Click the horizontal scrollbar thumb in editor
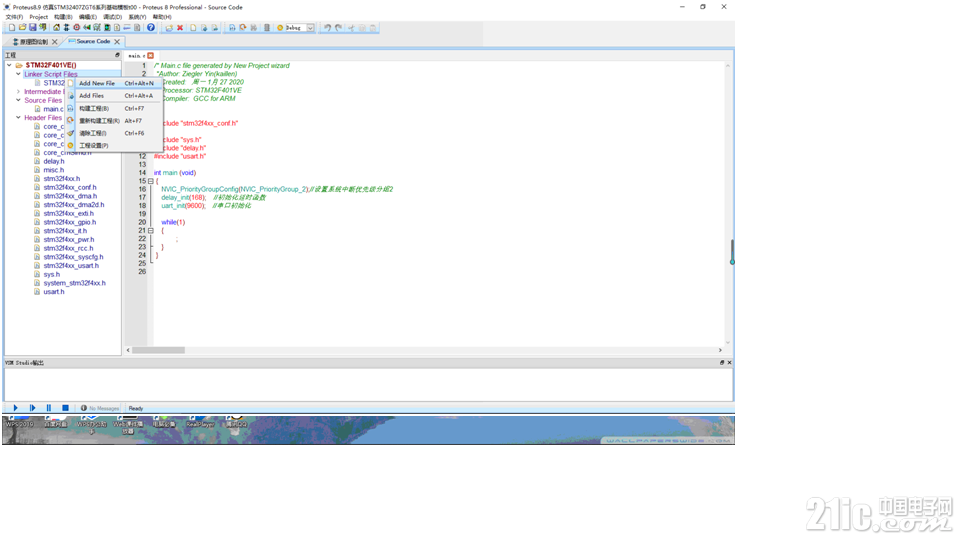The width and height of the screenshot is (960, 540). 159,350
